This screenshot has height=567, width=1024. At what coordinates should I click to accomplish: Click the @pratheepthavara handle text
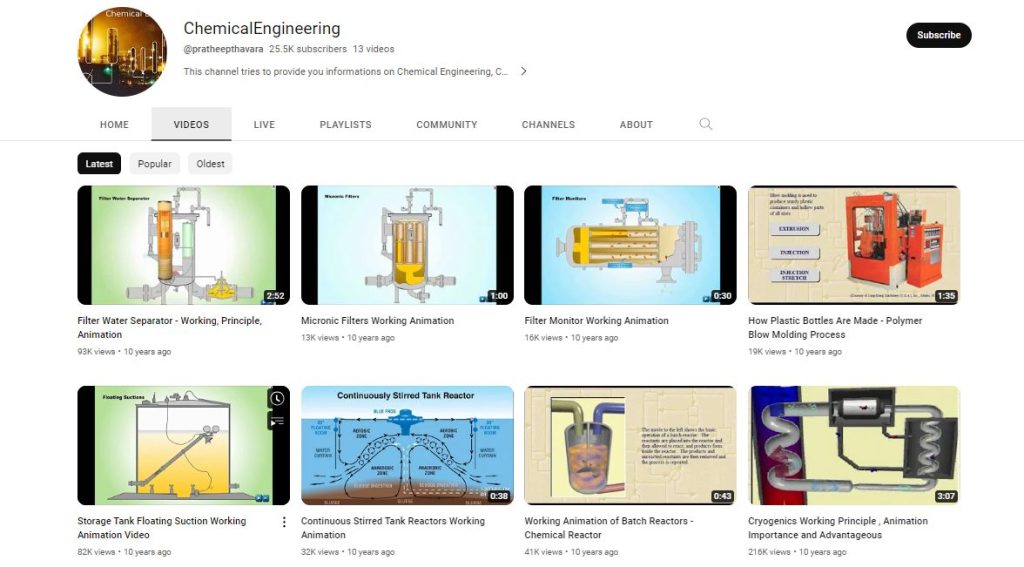point(223,49)
